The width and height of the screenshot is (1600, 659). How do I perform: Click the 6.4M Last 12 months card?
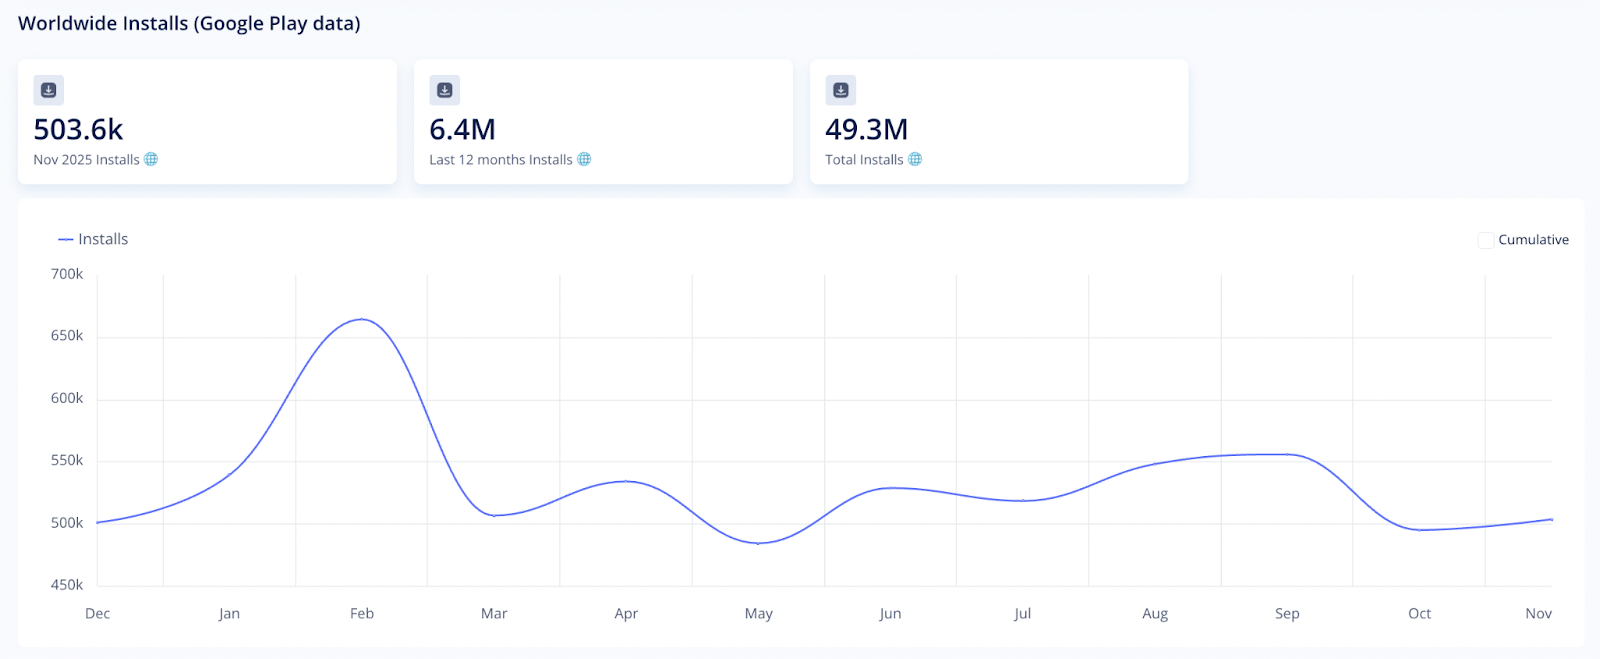[x=603, y=122]
